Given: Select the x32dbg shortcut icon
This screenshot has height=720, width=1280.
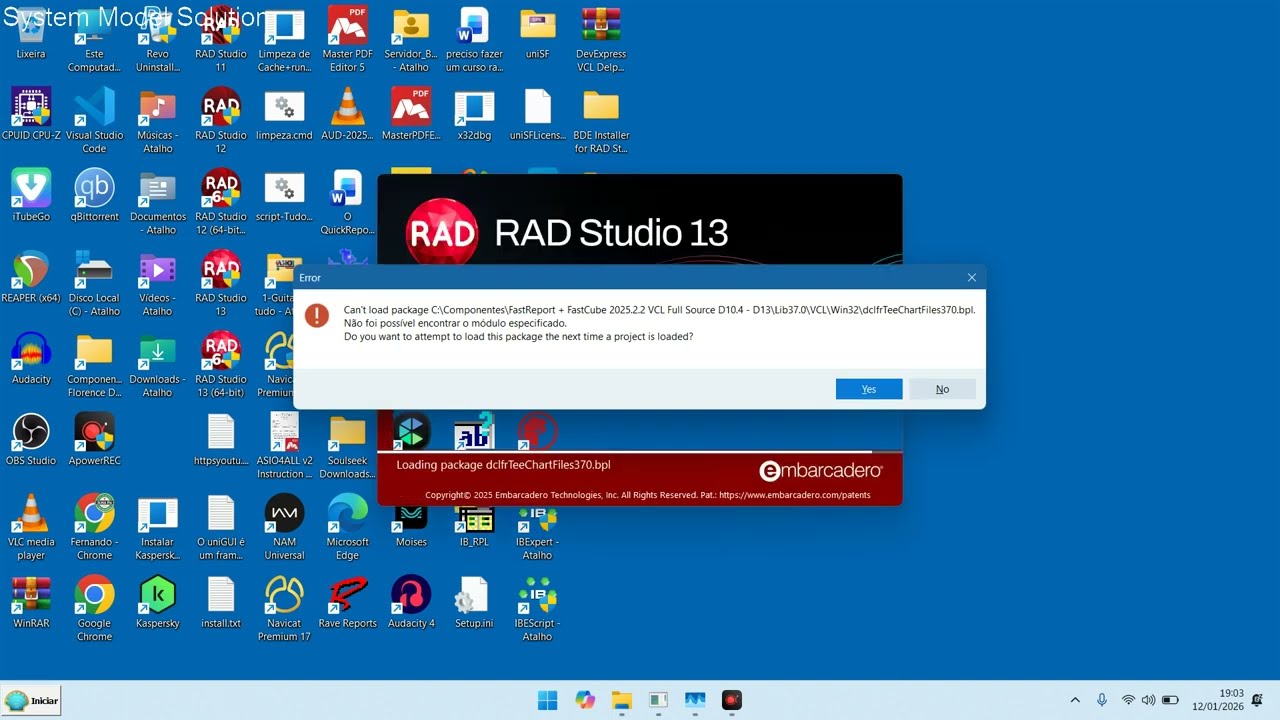Looking at the screenshot, I should pos(474,114).
